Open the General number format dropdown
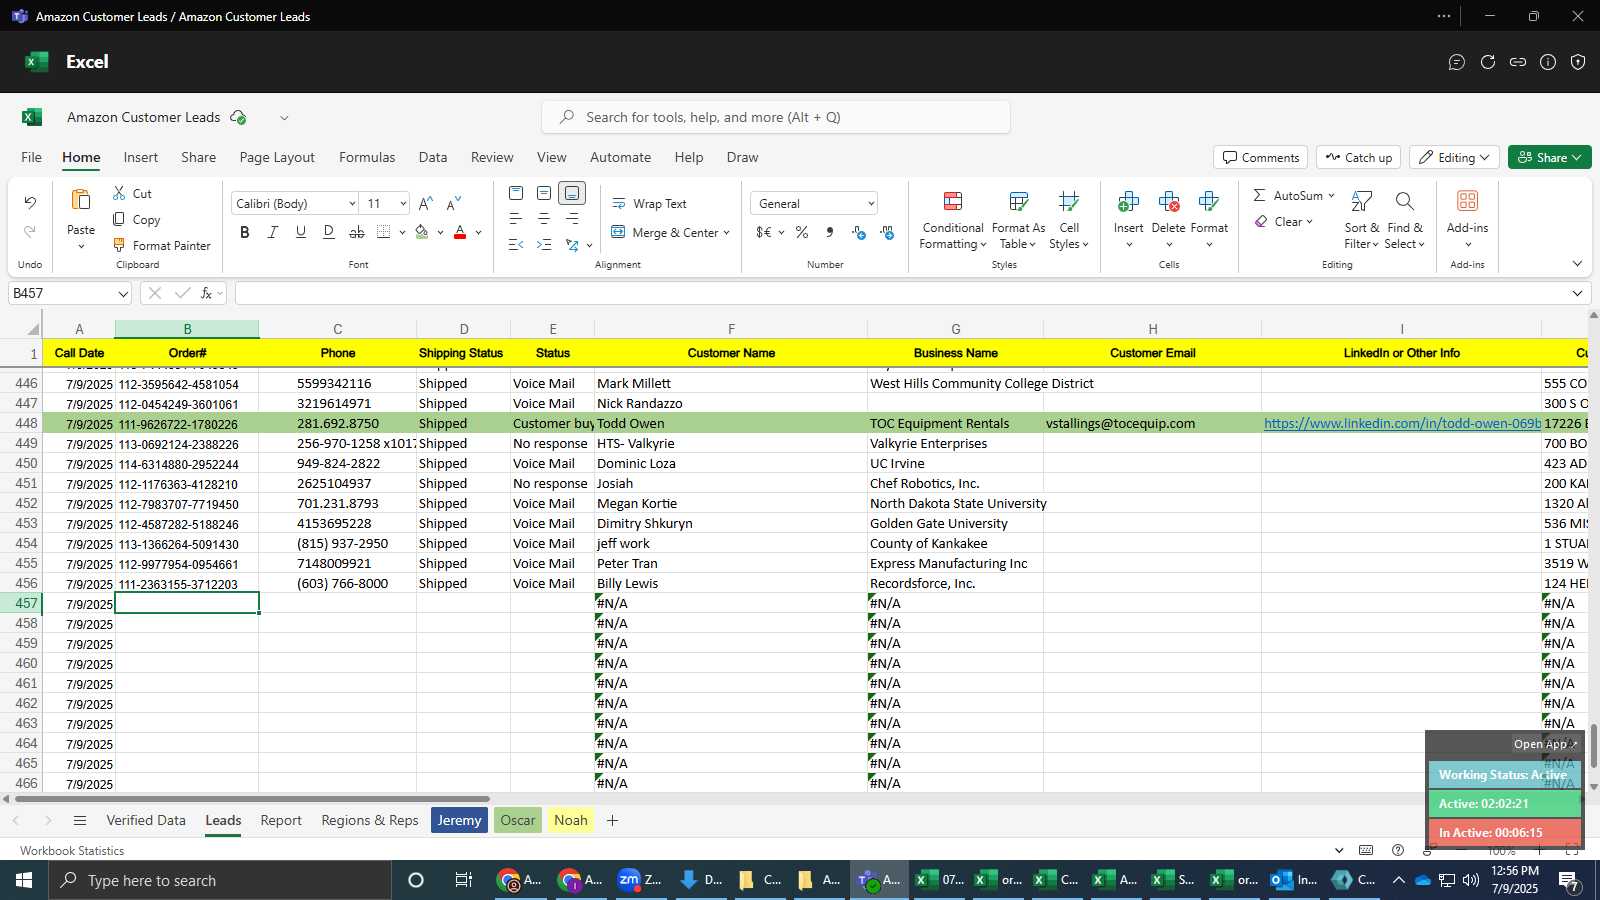Screen dimensions: 1600x900 click(871, 204)
